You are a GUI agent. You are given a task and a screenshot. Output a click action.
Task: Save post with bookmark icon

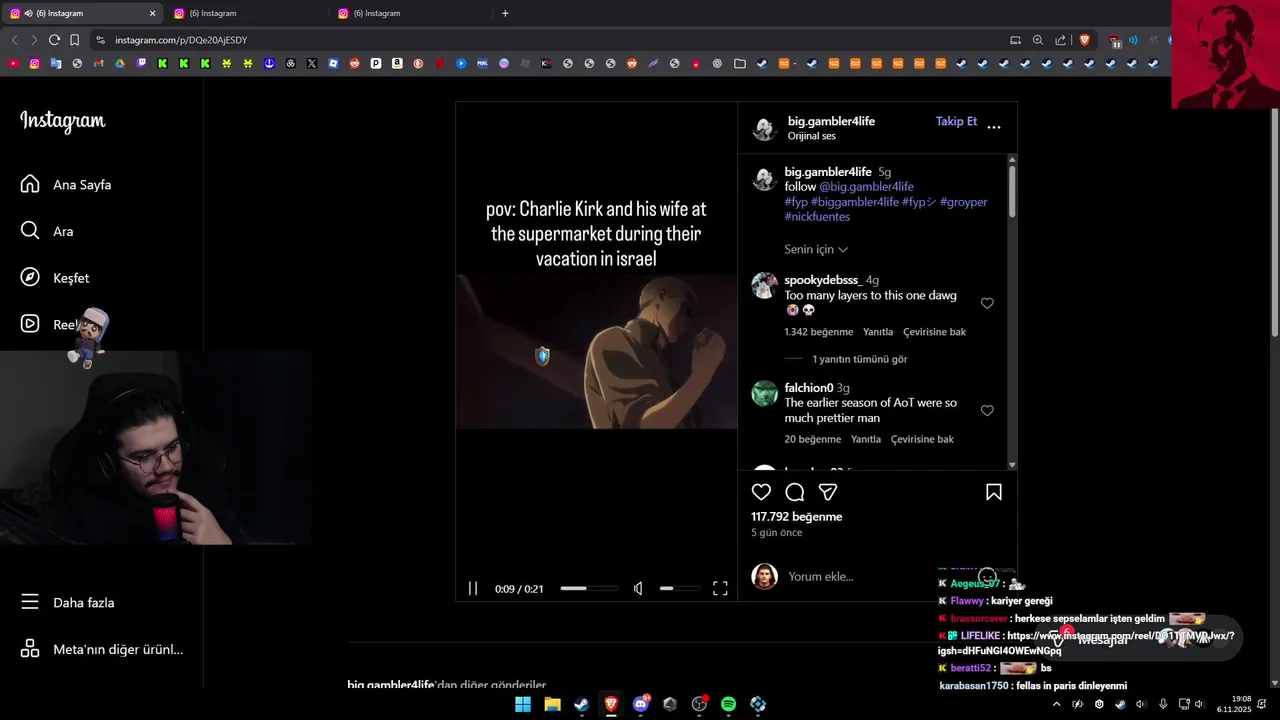point(994,492)
